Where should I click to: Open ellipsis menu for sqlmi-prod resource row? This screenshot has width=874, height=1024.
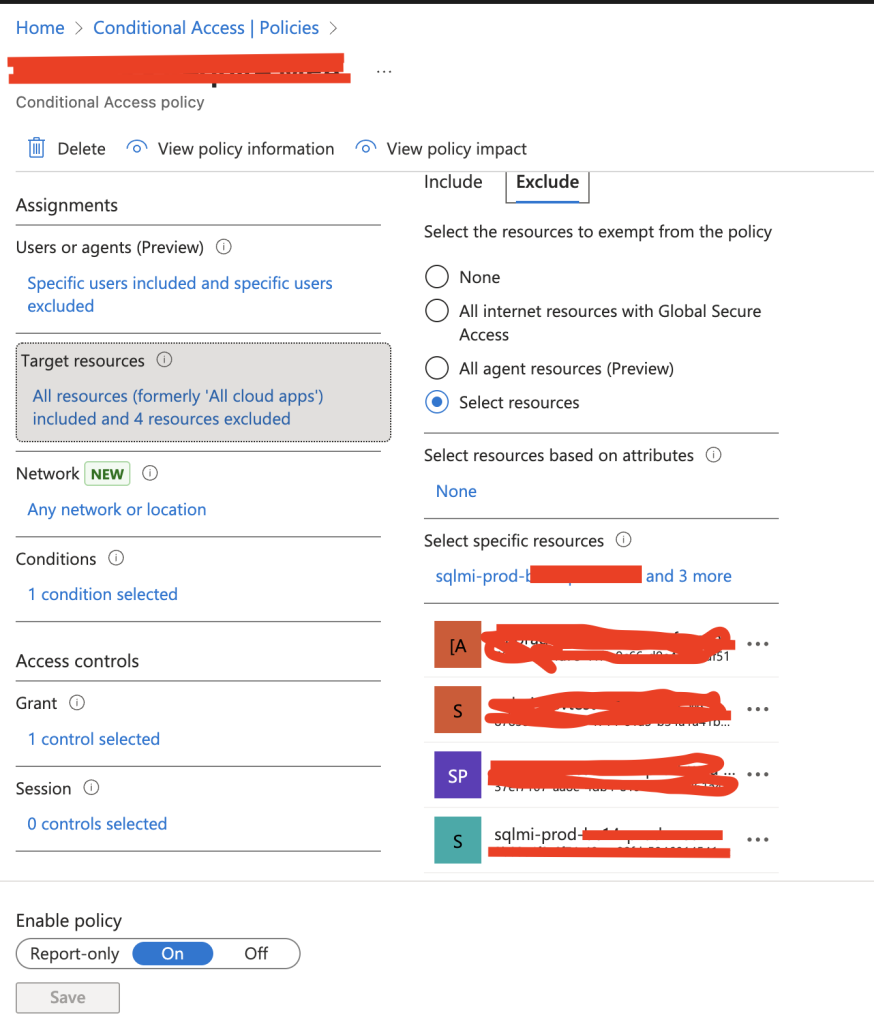(758, 840)
